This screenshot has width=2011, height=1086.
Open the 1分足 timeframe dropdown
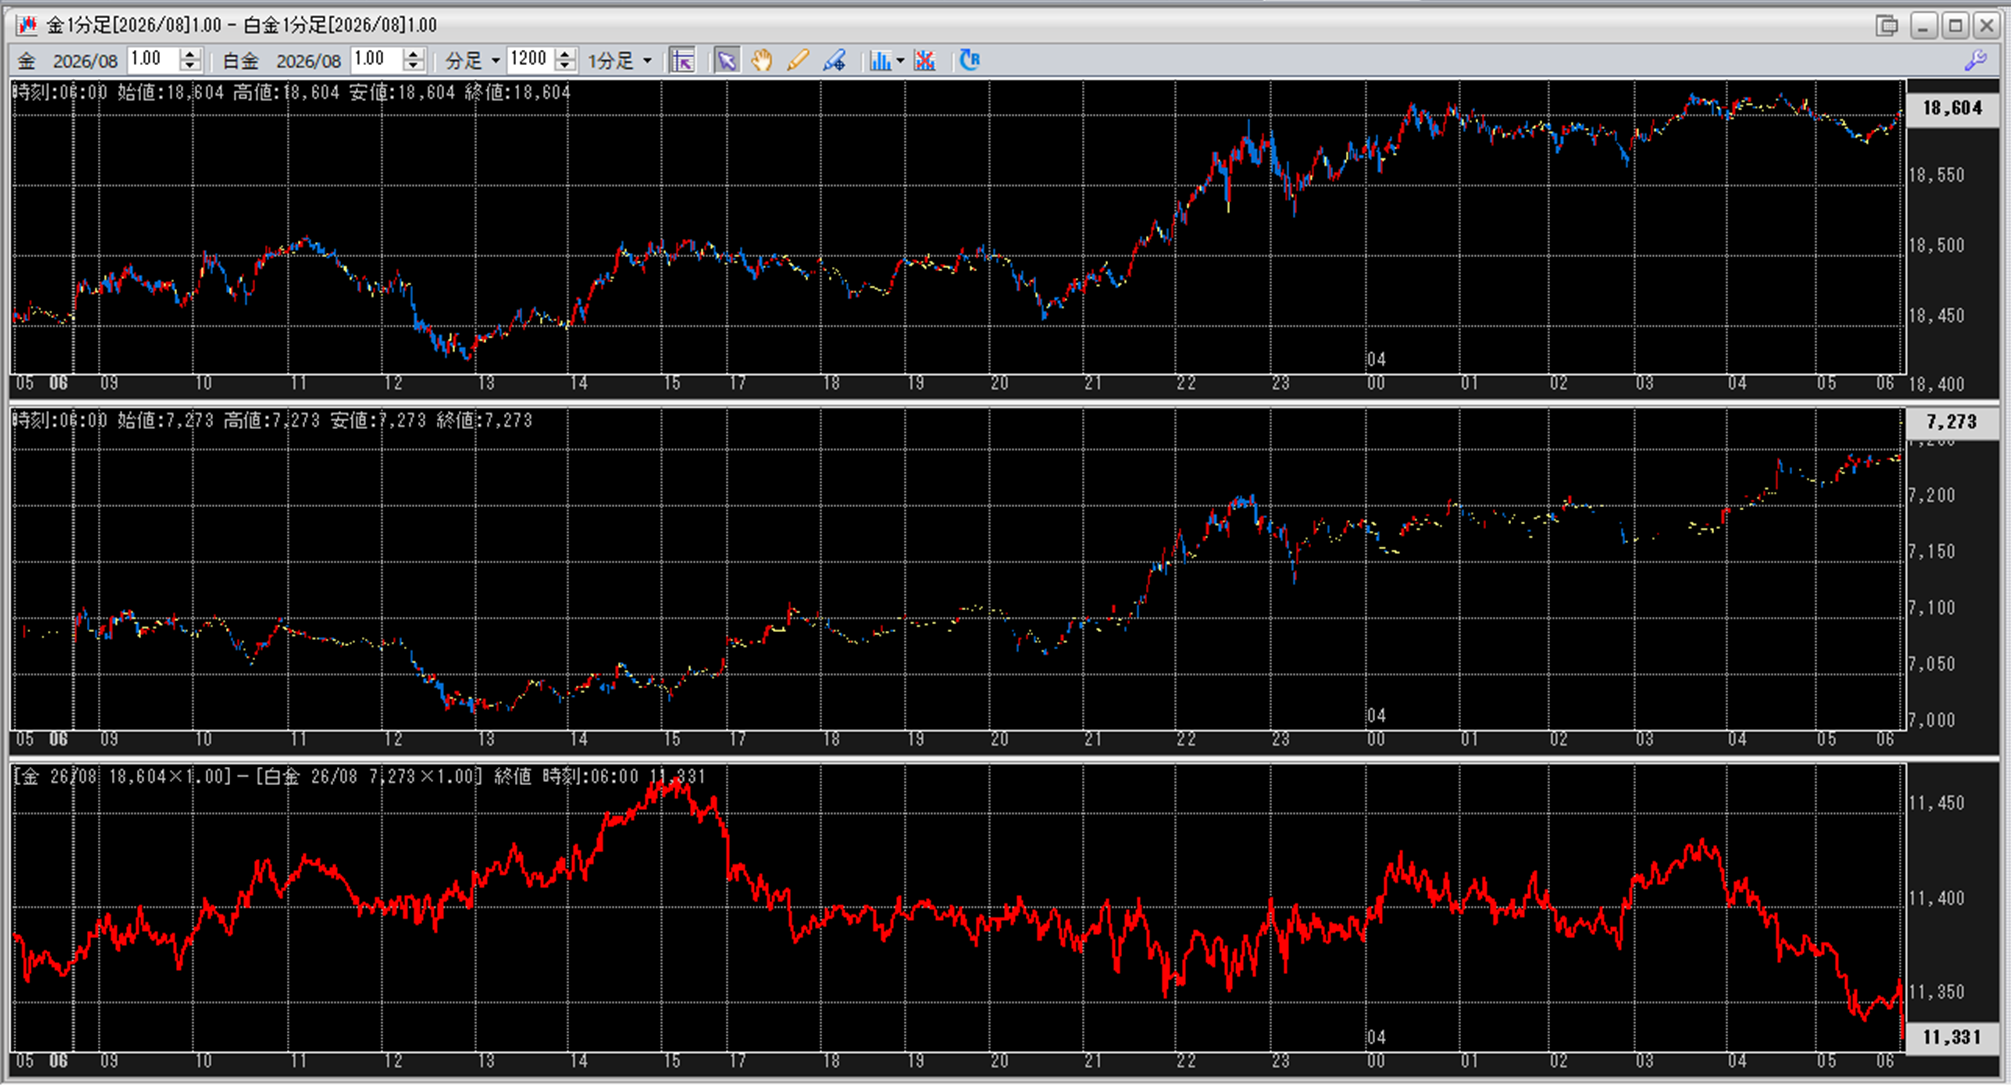pyautogui.click(x=620, y=61)
